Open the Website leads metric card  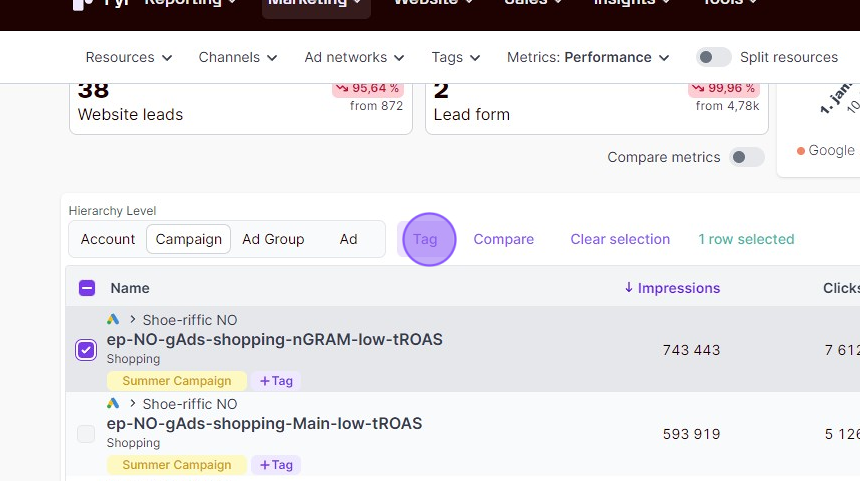(x=241, y=109)
